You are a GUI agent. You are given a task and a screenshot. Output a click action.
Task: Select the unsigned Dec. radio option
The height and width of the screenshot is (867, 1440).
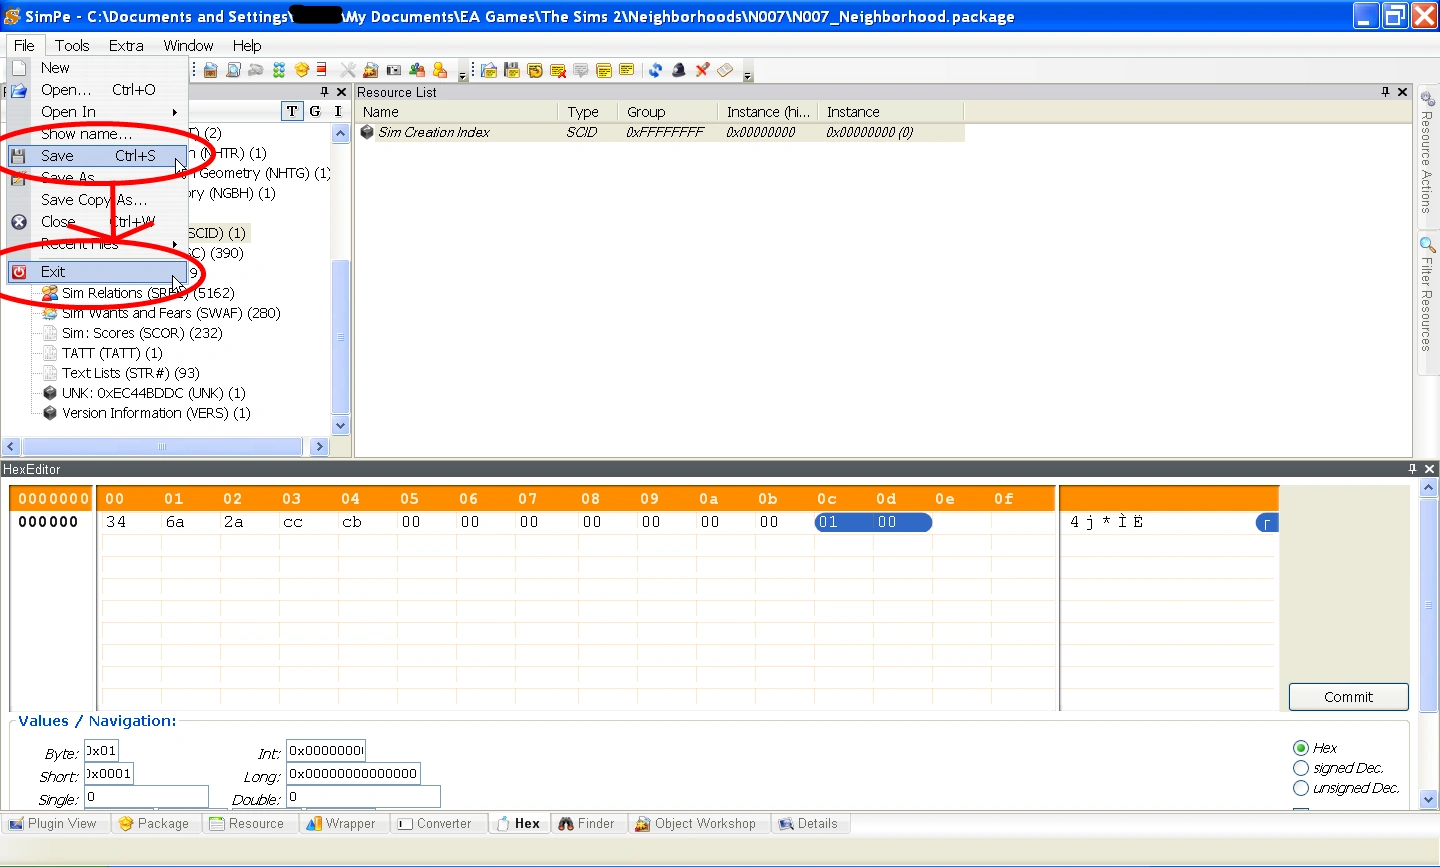pos(1301,788)
